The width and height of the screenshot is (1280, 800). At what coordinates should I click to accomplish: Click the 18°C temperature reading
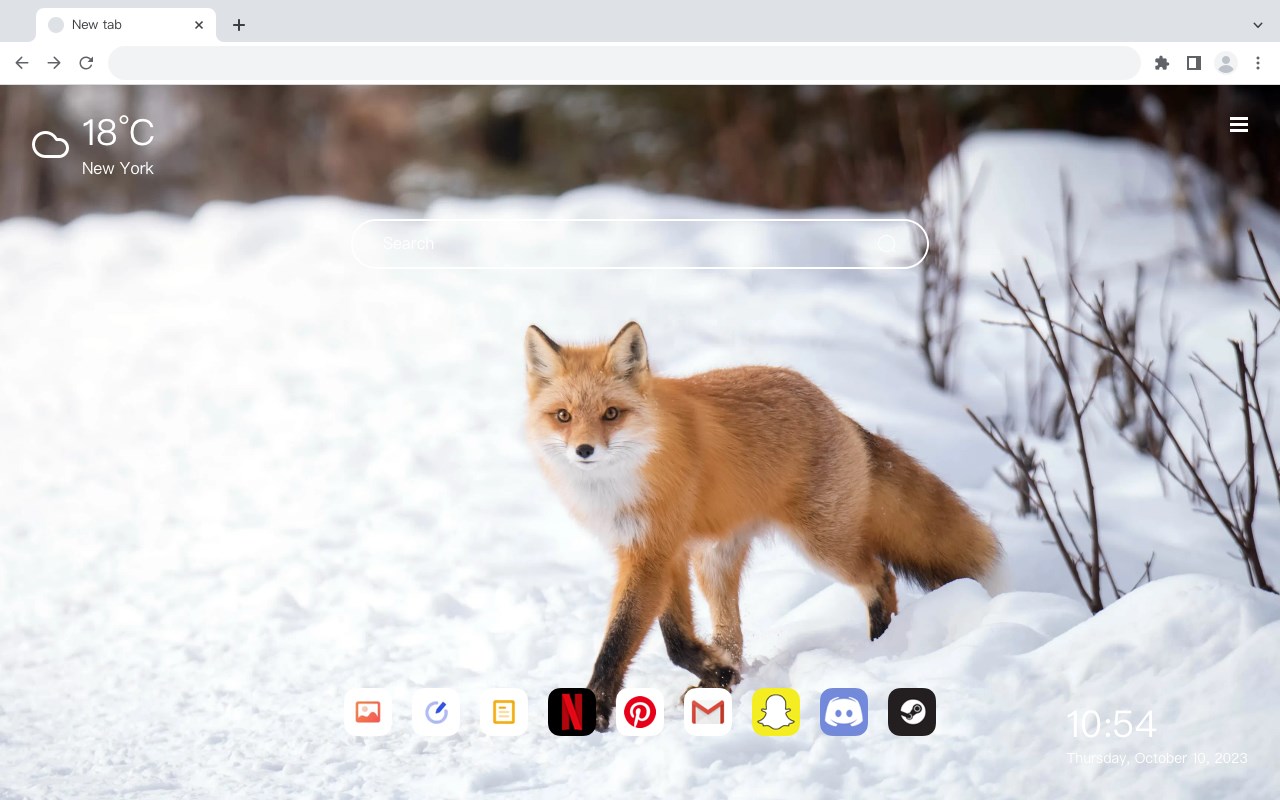118,132
